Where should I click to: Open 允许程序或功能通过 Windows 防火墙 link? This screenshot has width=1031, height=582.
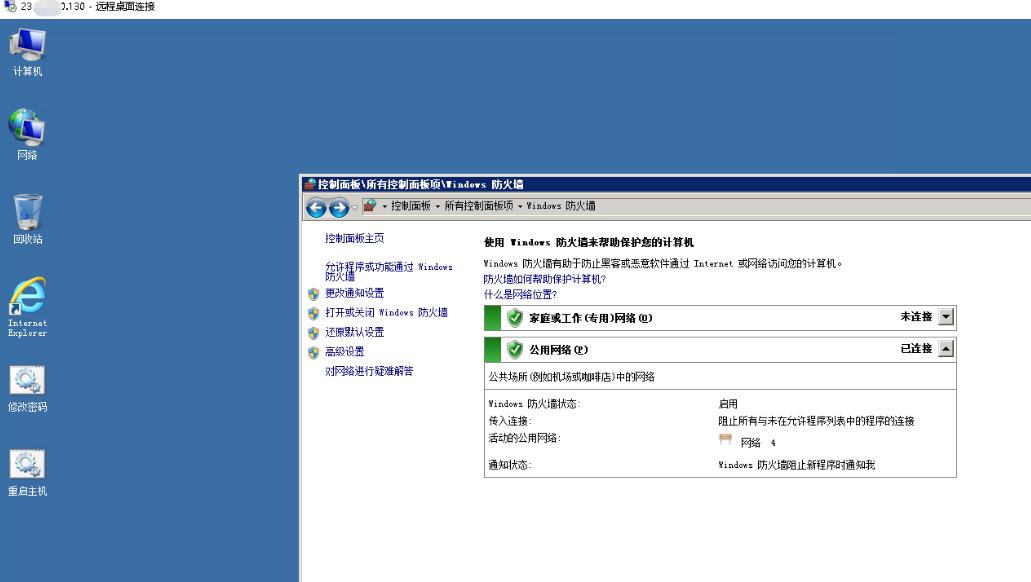tap(389, 272)
